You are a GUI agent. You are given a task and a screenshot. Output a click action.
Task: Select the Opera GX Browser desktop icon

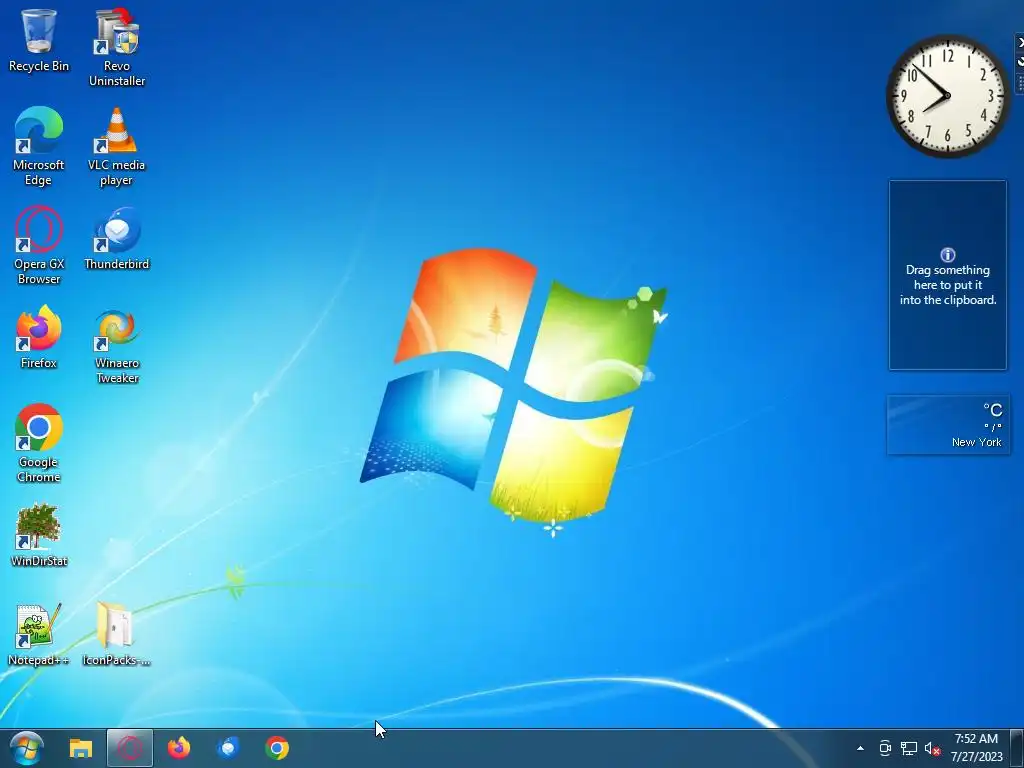[x=39, y=246]
